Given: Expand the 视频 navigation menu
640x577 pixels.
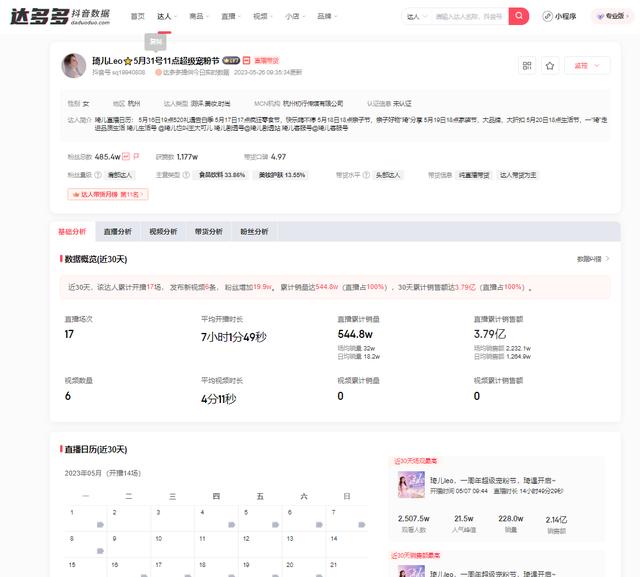Looking at the screenshot, I should [263, 16].
